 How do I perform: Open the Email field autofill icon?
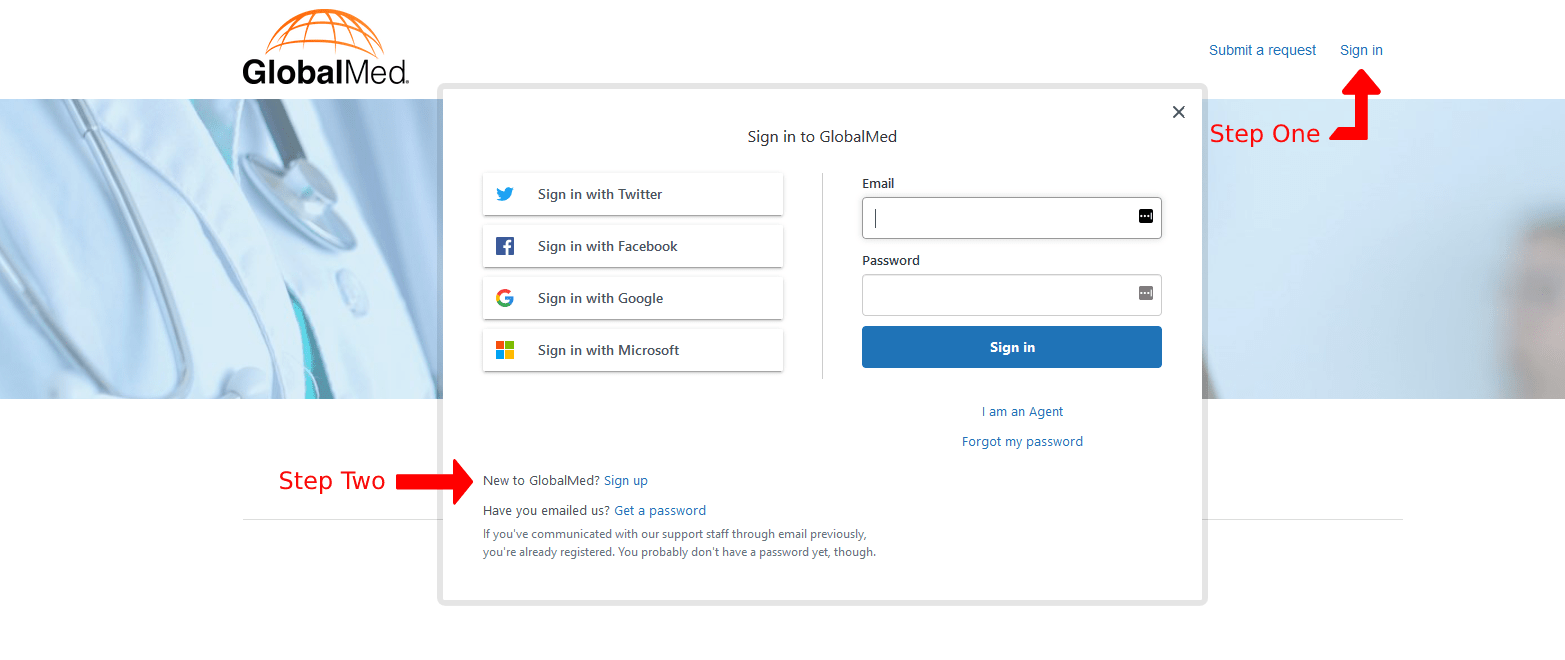[1144, 217]
